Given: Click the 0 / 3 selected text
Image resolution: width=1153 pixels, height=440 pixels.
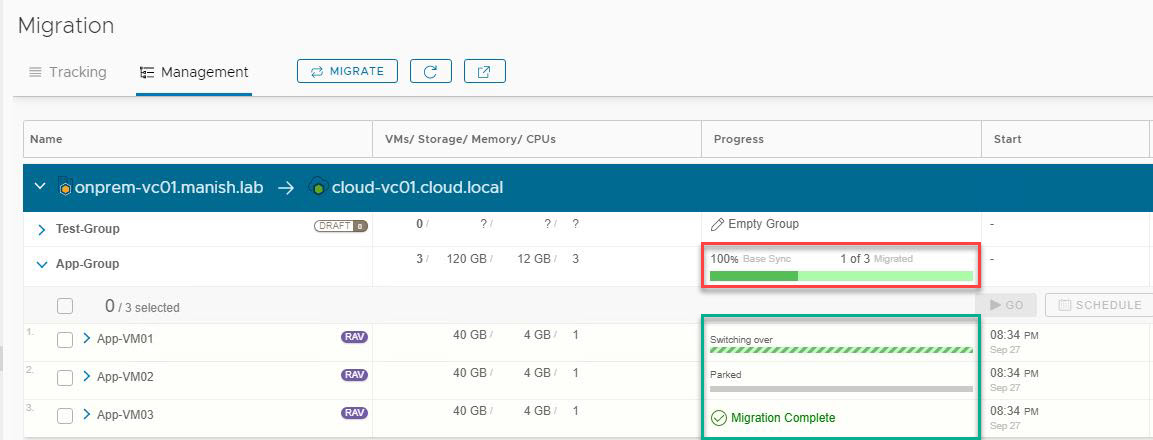Looking at the screenshot, I should coord(142,307).
